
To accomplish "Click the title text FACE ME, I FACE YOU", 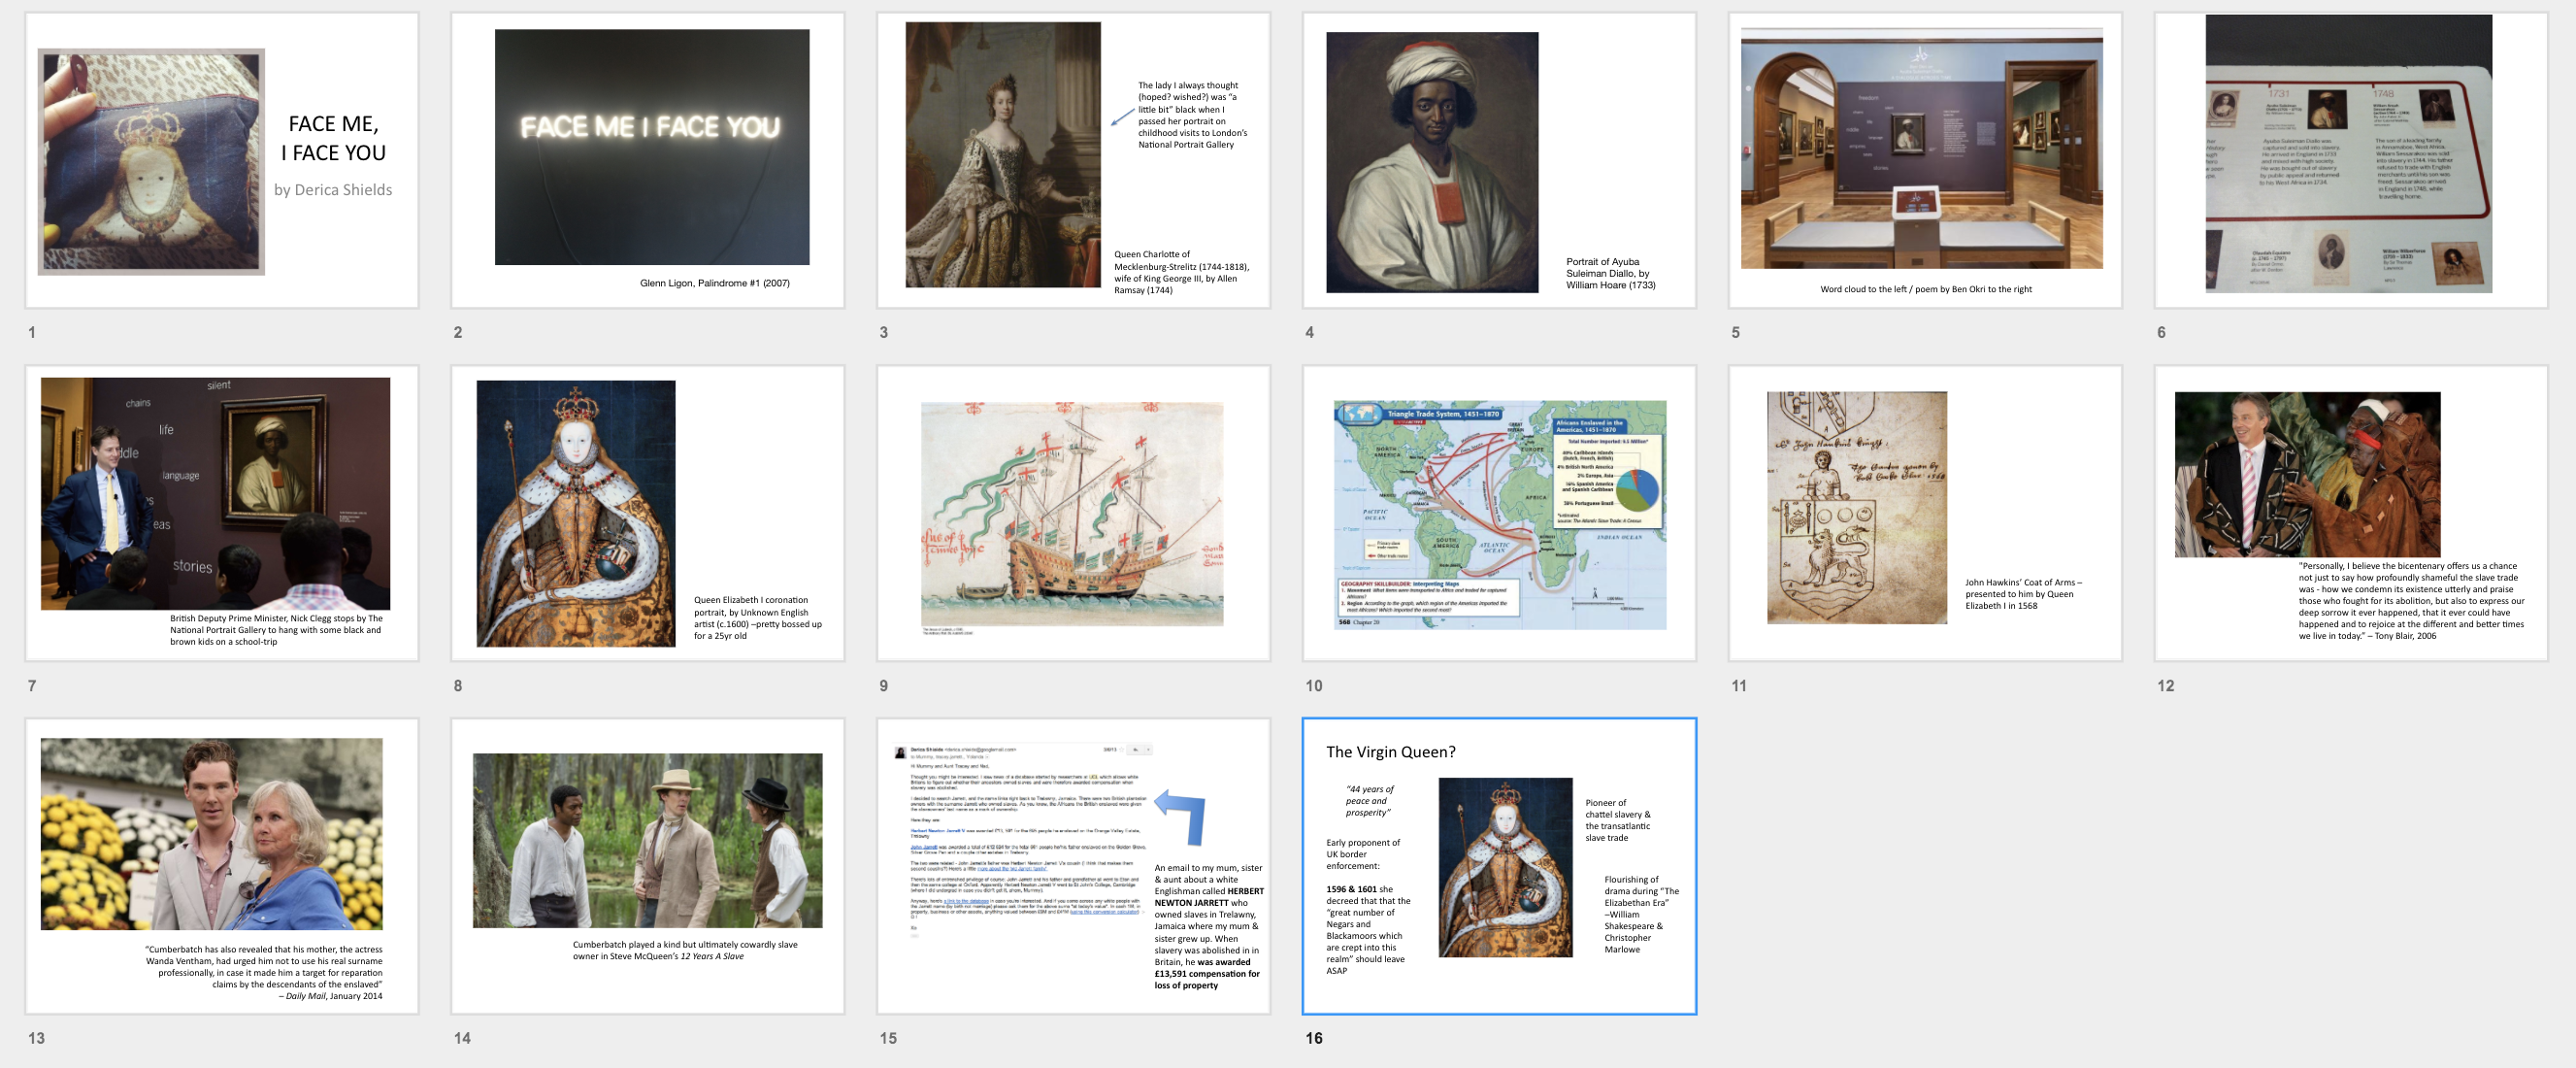I will coord(333,138).
